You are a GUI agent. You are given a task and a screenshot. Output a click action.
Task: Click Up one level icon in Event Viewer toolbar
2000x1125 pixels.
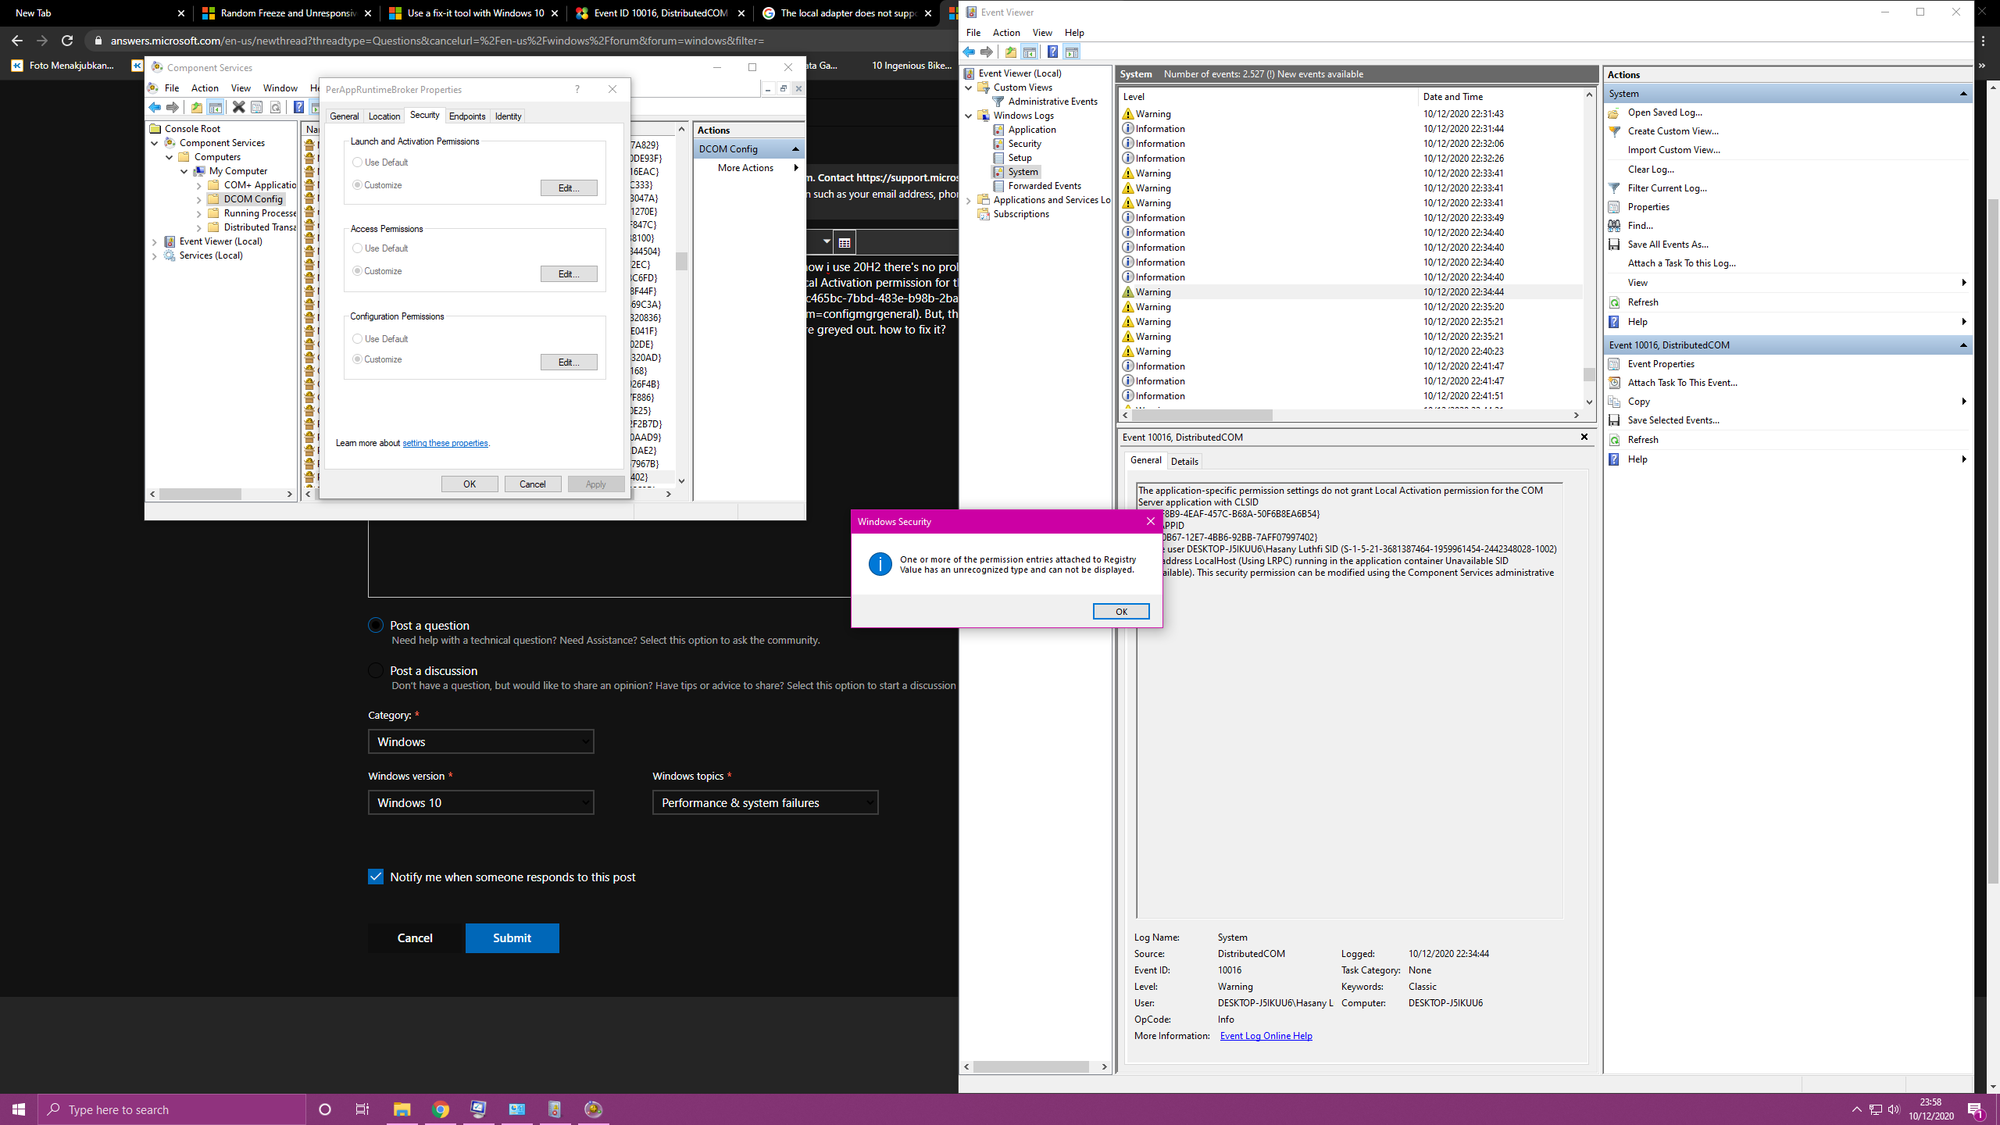(x=1011, y=52)
